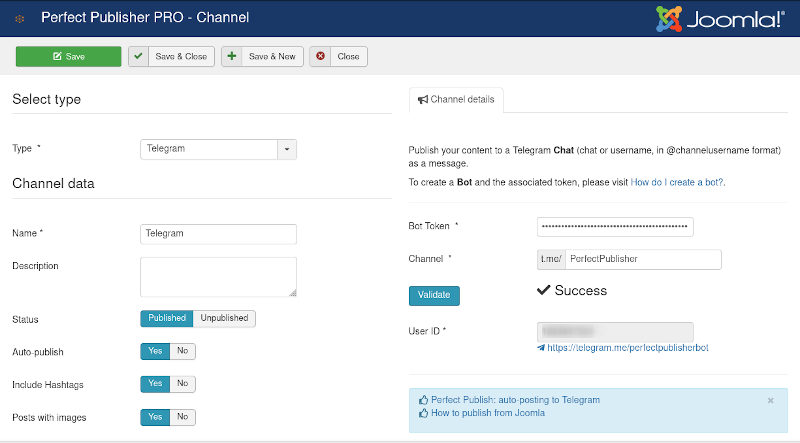The image size is (800, 443).
Task: Click thumbs-up icon beside How to publish
Action: (x=423, y=413)
